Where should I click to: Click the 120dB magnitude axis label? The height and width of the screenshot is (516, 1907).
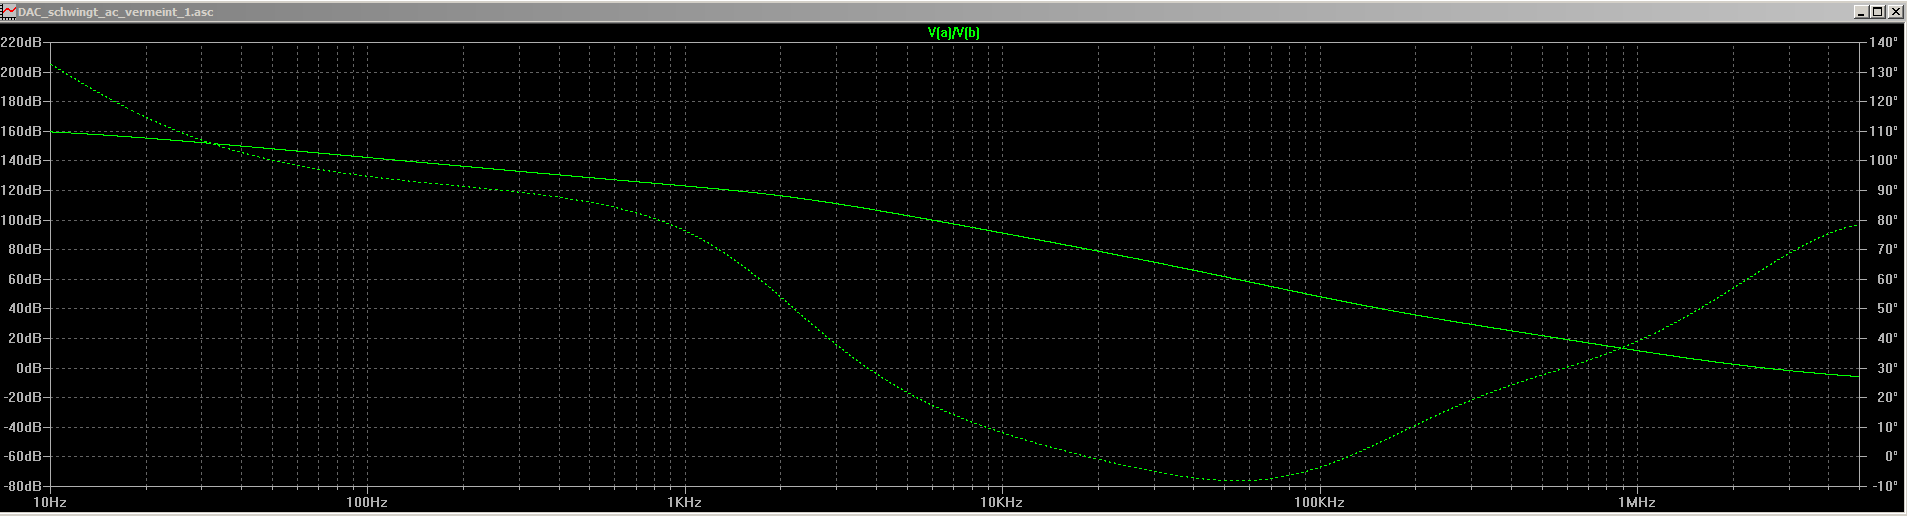[21, 190]
